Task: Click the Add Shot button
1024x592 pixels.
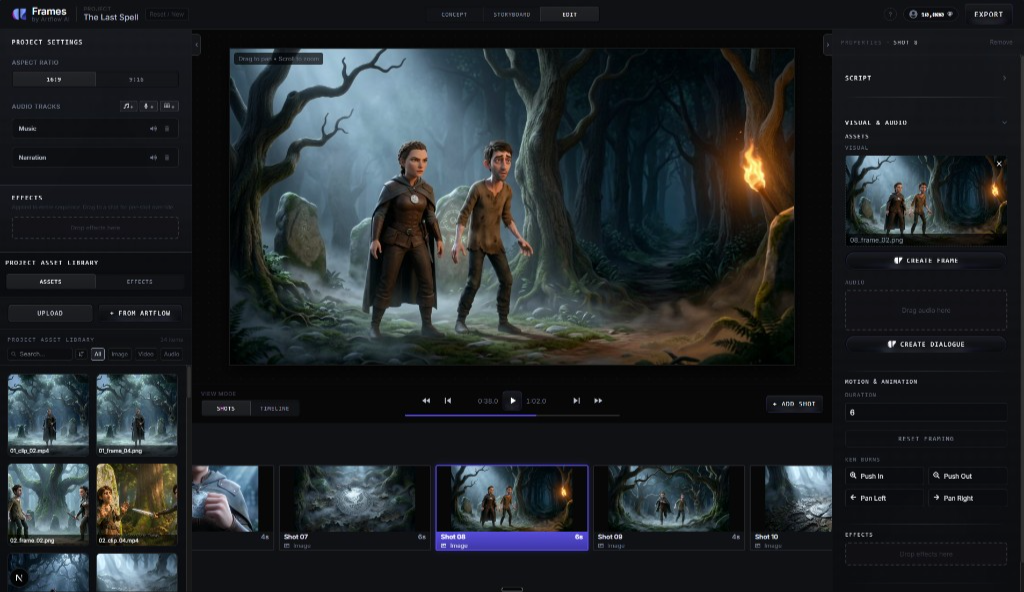Action: coord(794,404)
